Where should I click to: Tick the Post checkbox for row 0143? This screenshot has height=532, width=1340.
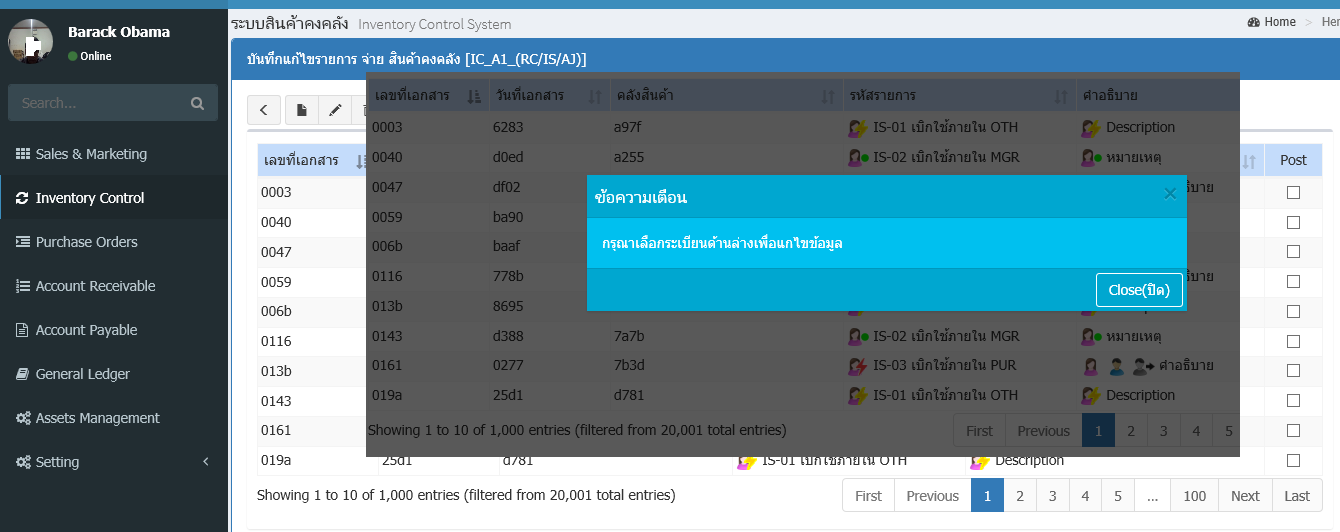pyautogui.click(x=1293, y=401)
